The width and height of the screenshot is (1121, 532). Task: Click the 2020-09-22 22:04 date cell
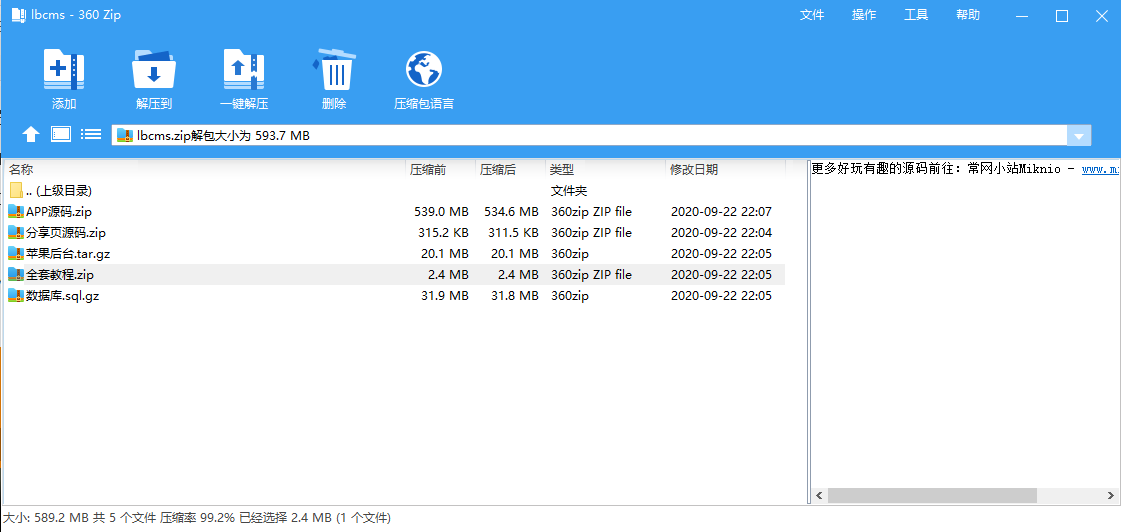coord(721,232)
